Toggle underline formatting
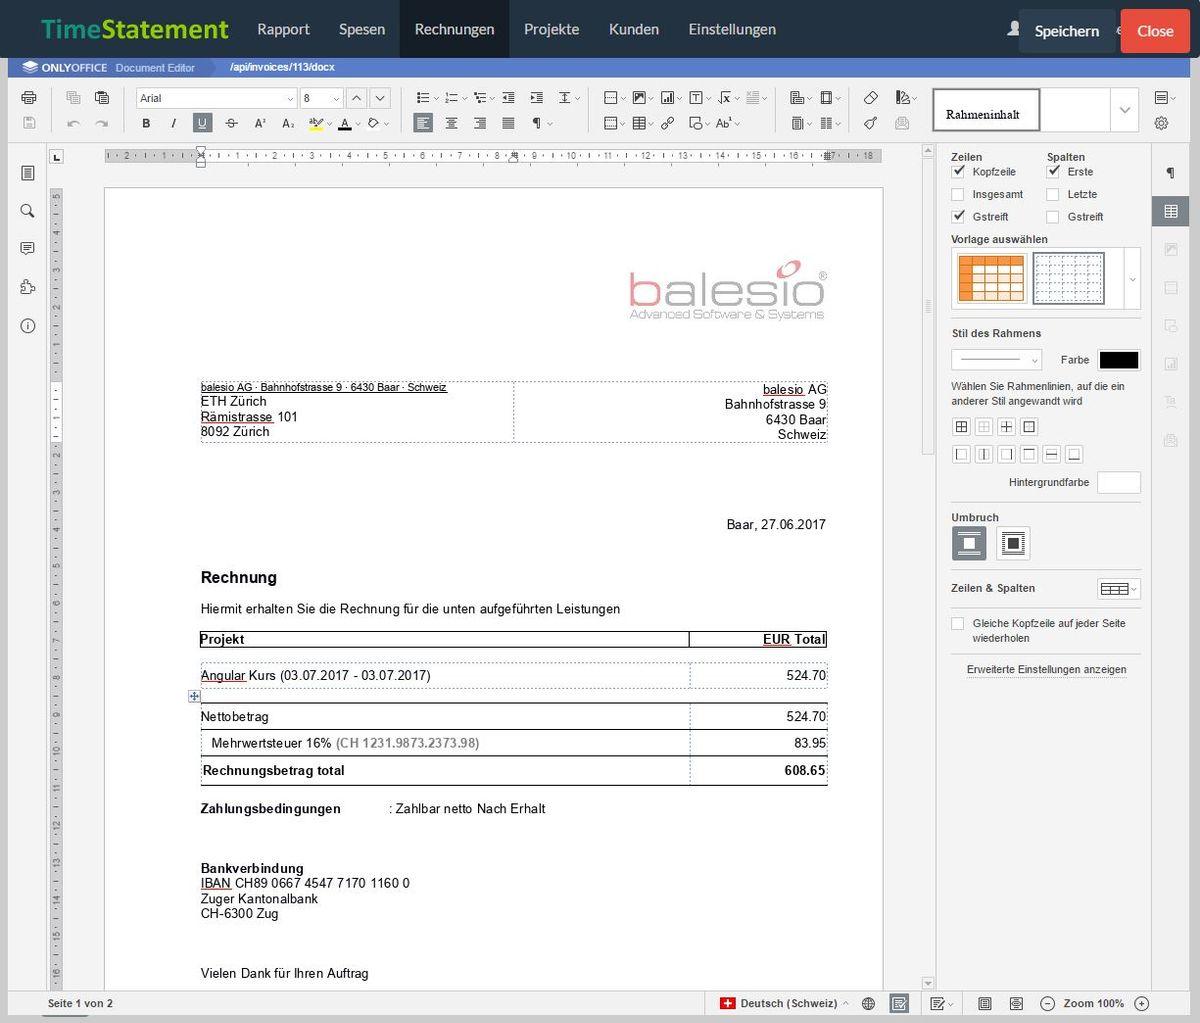The height and width of the screenshot is (1023, 1200). click(202, 123)
